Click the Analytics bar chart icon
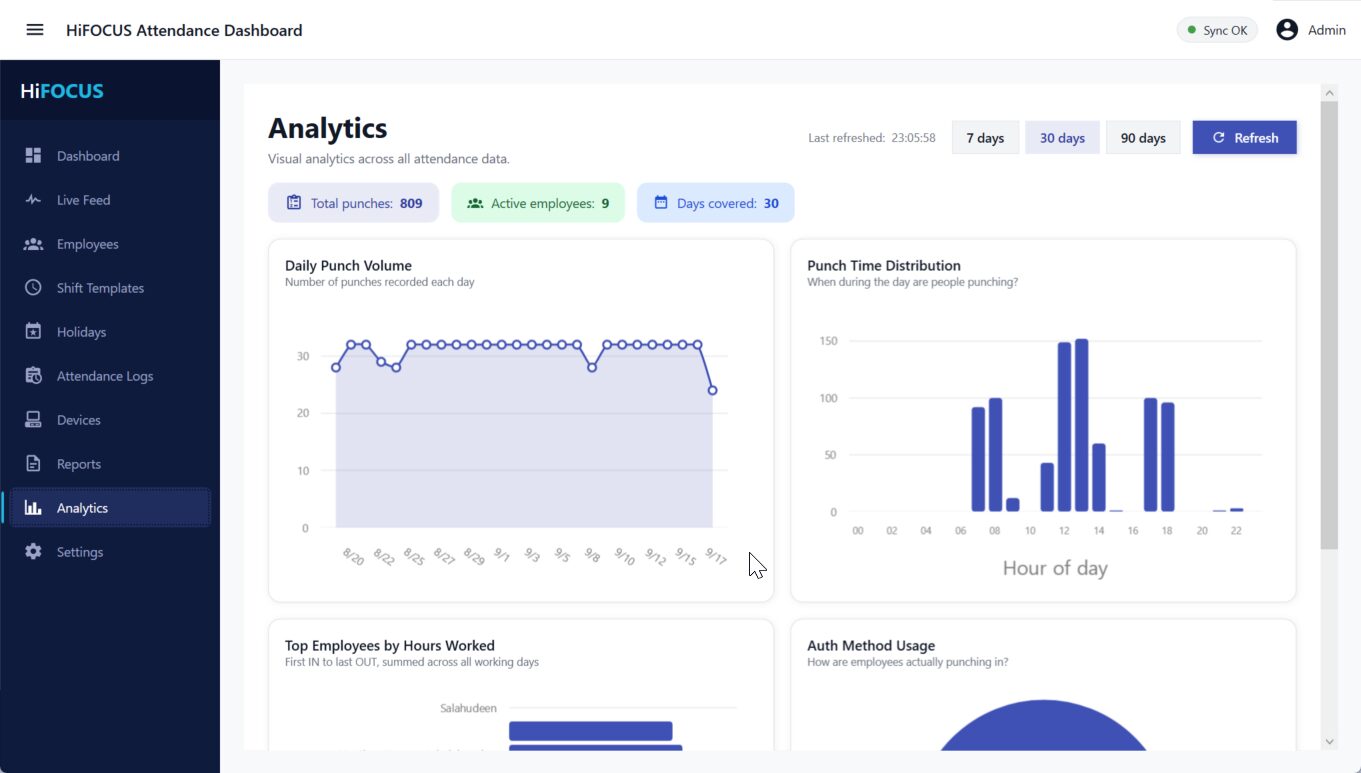The image size is (1361, 773). click(33, 508)
